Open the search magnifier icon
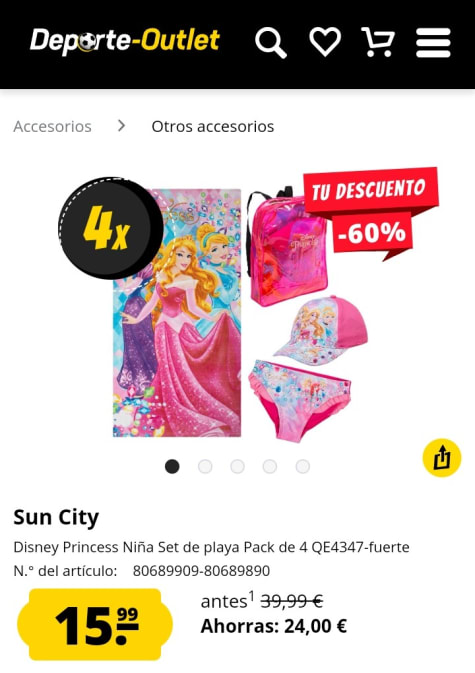This screenshot has height=673, width=475. pyautogui.click(x=271, y=43)
